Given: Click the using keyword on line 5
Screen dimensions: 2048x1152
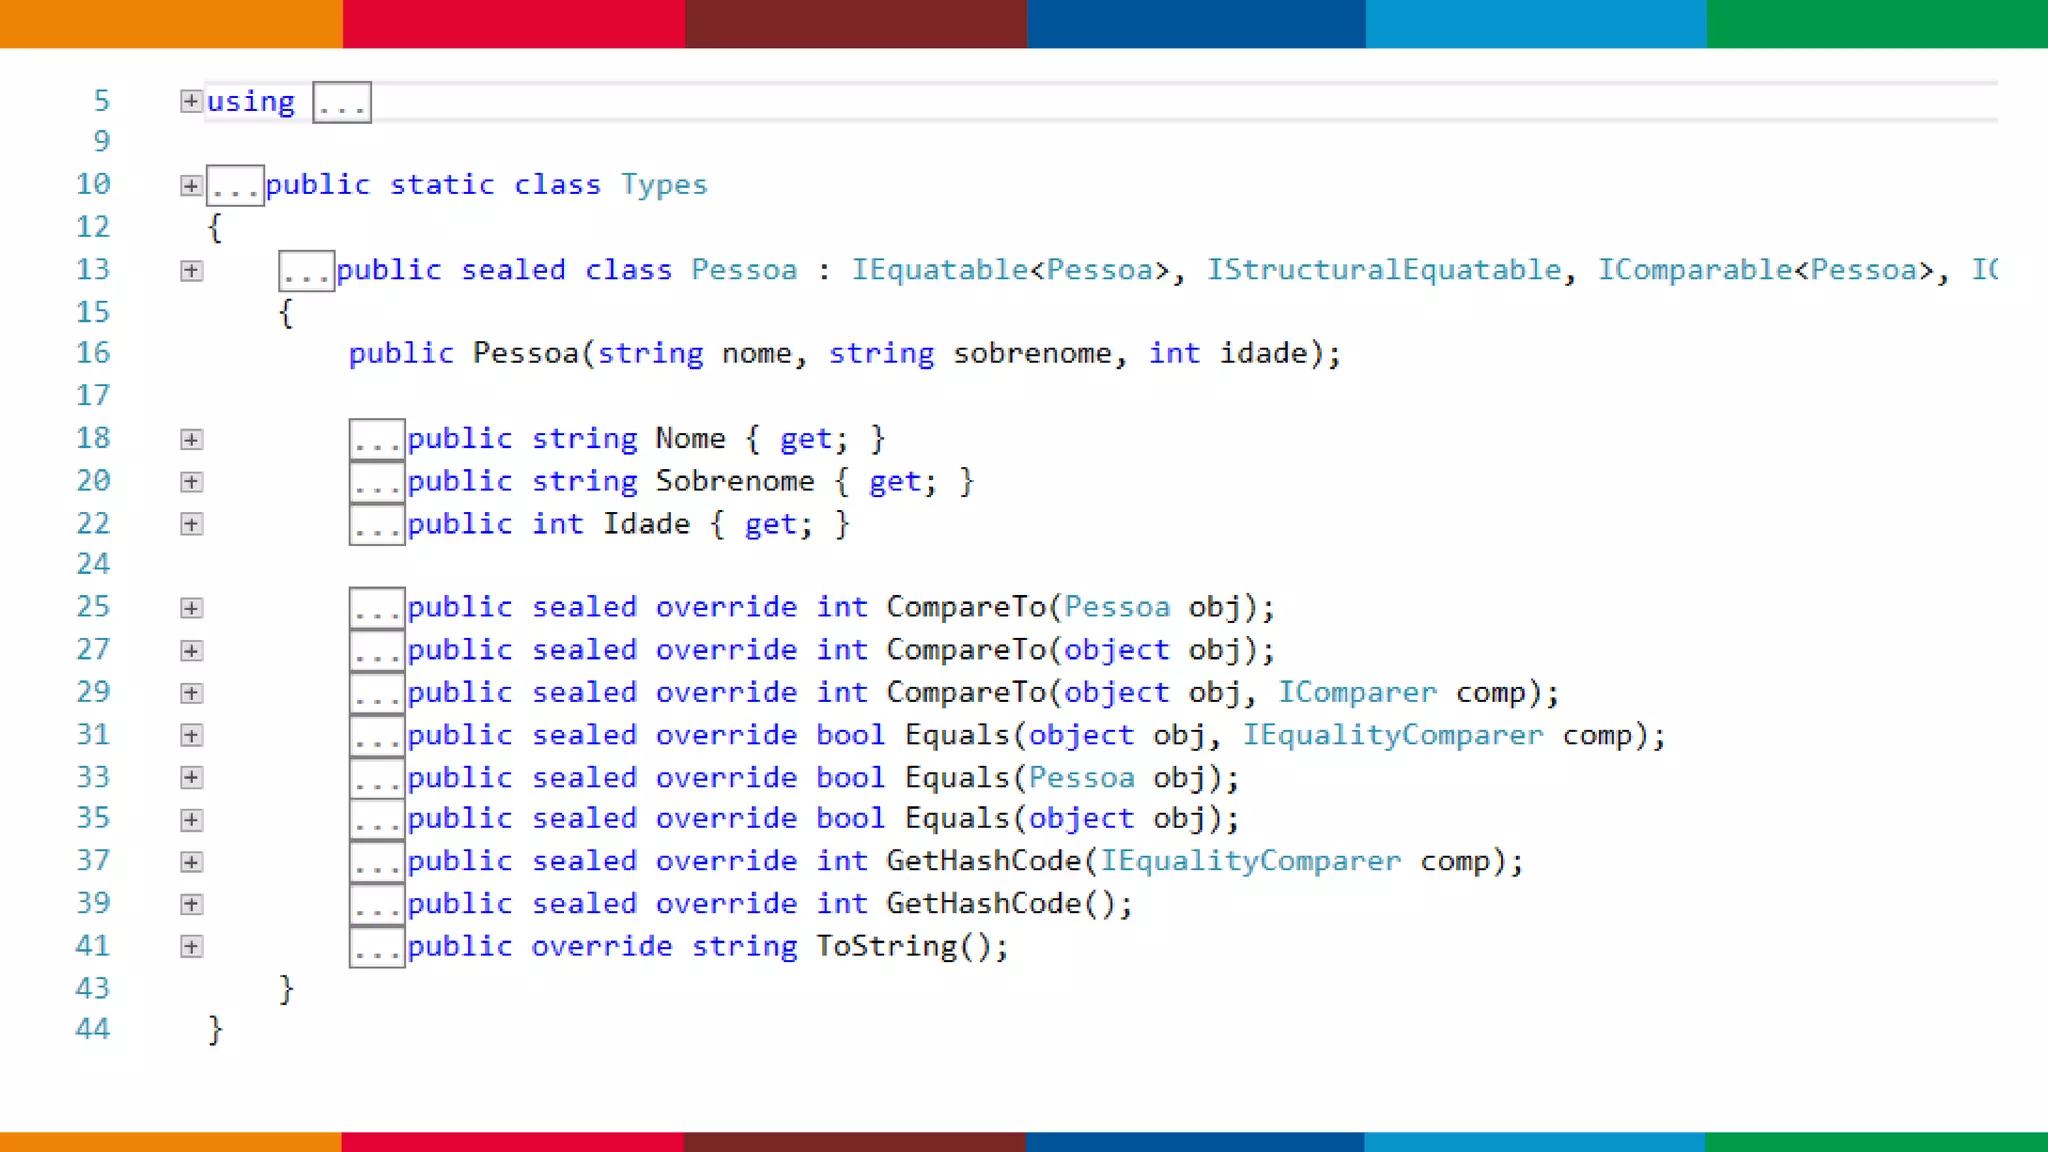Looking at the screenshot, I should (251, 102).
